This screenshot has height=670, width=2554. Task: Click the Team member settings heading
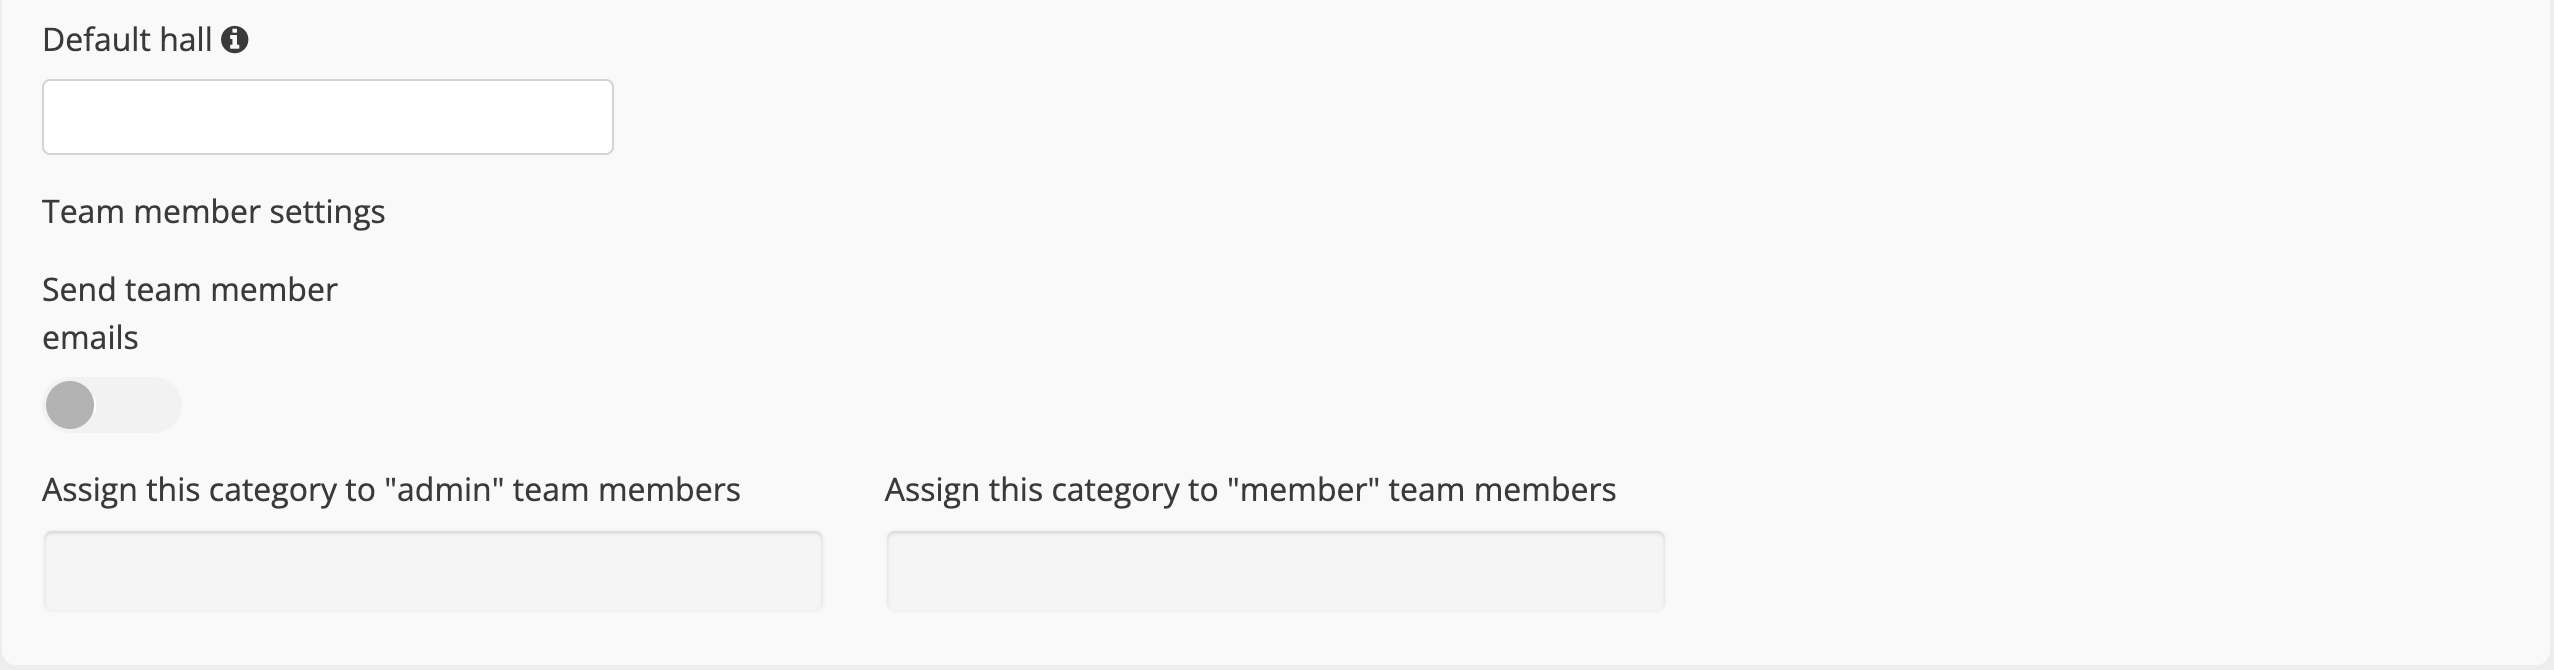pyautogui.click(x=214, y=212)
